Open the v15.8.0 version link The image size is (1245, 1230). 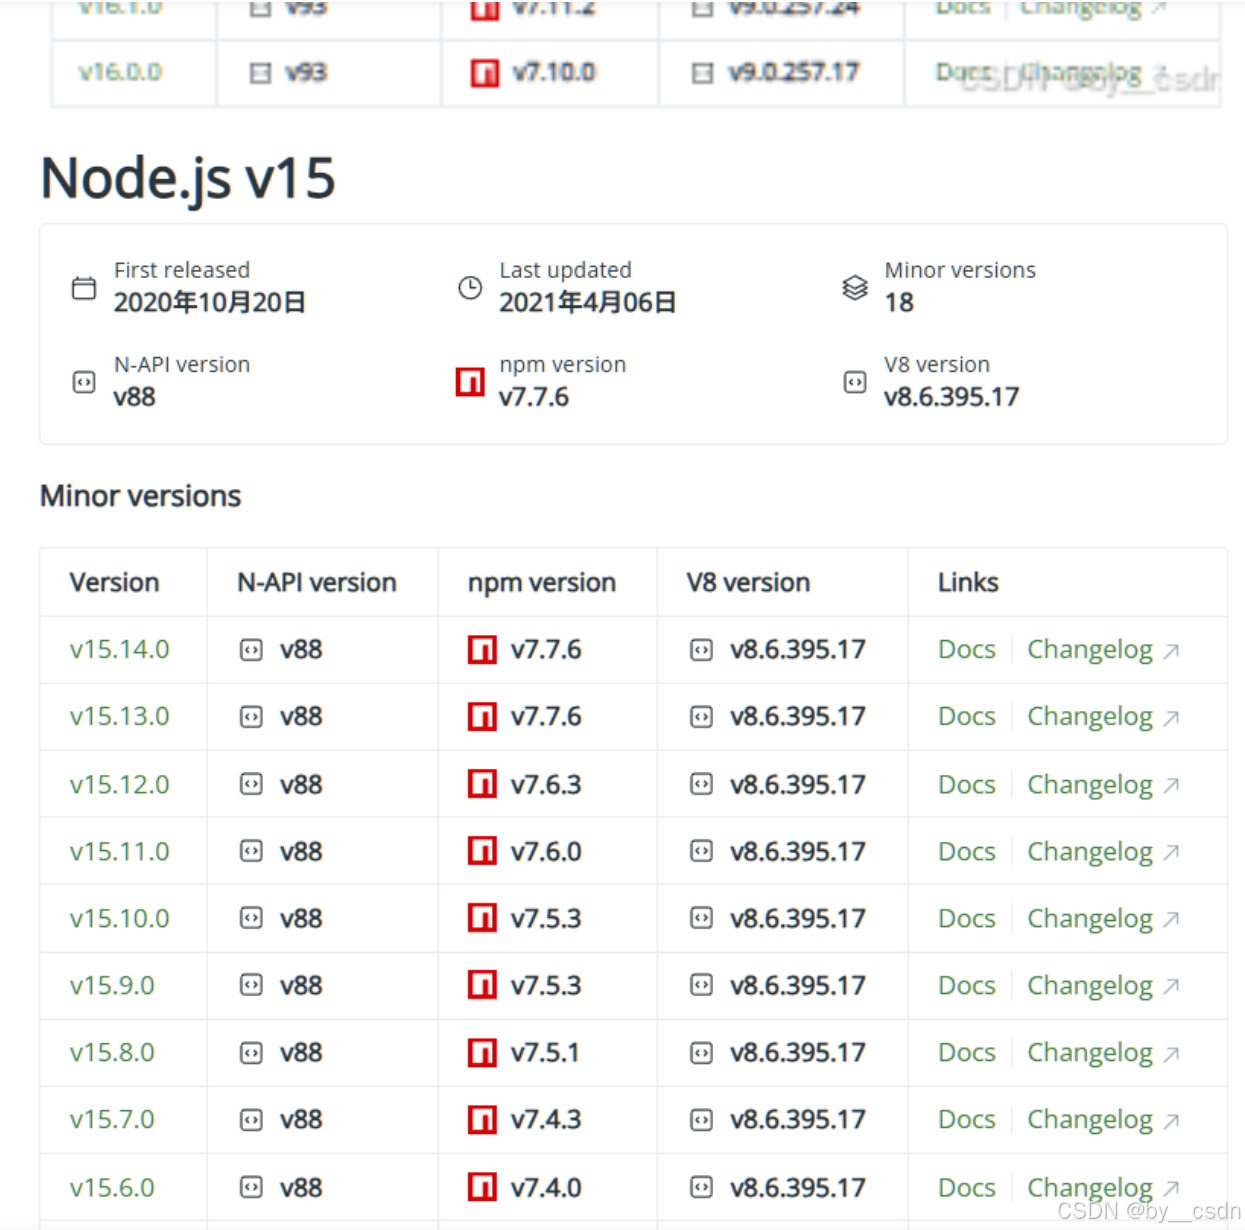pyautogui.click(x=112, y=1053)
